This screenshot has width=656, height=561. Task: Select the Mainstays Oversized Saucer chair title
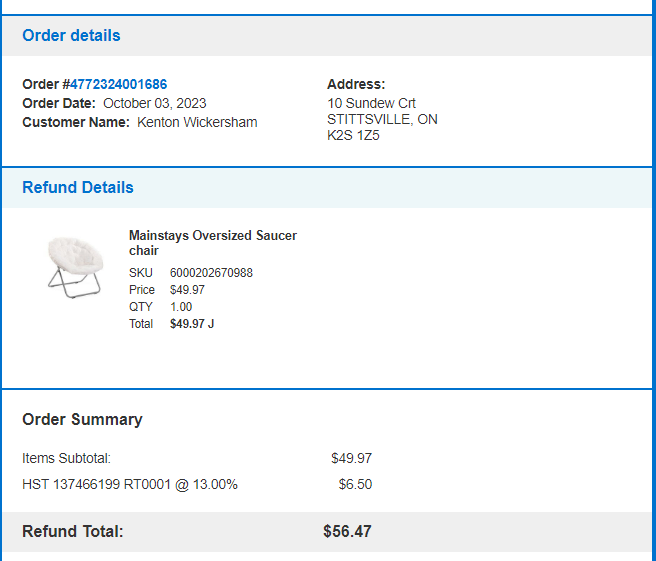(213, 243)
